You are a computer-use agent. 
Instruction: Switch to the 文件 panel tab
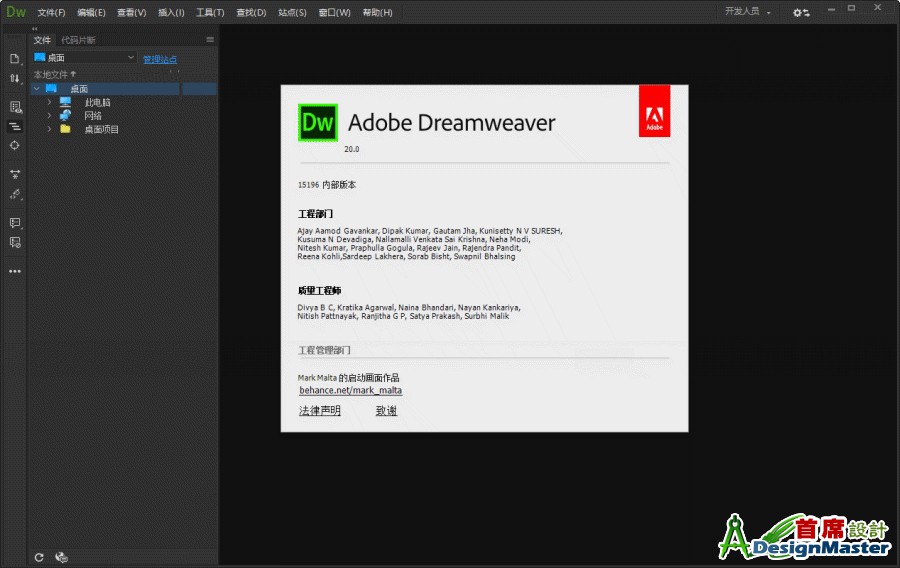tap(42, 40)
